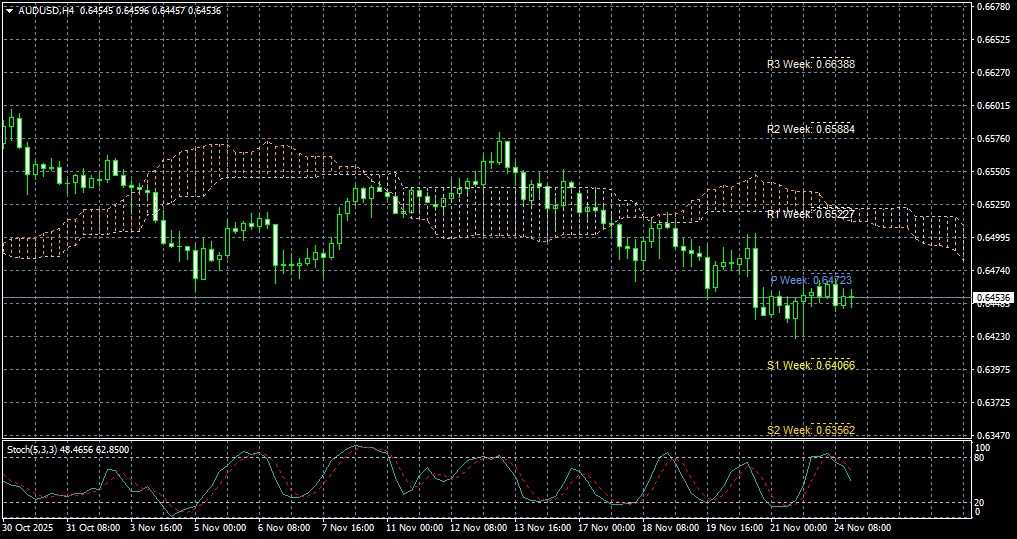The width and height of the screenshot is (1017, 539).
Task: Click the 30 Oct 2025 date on time axis
Action: [x=29, y=529]
